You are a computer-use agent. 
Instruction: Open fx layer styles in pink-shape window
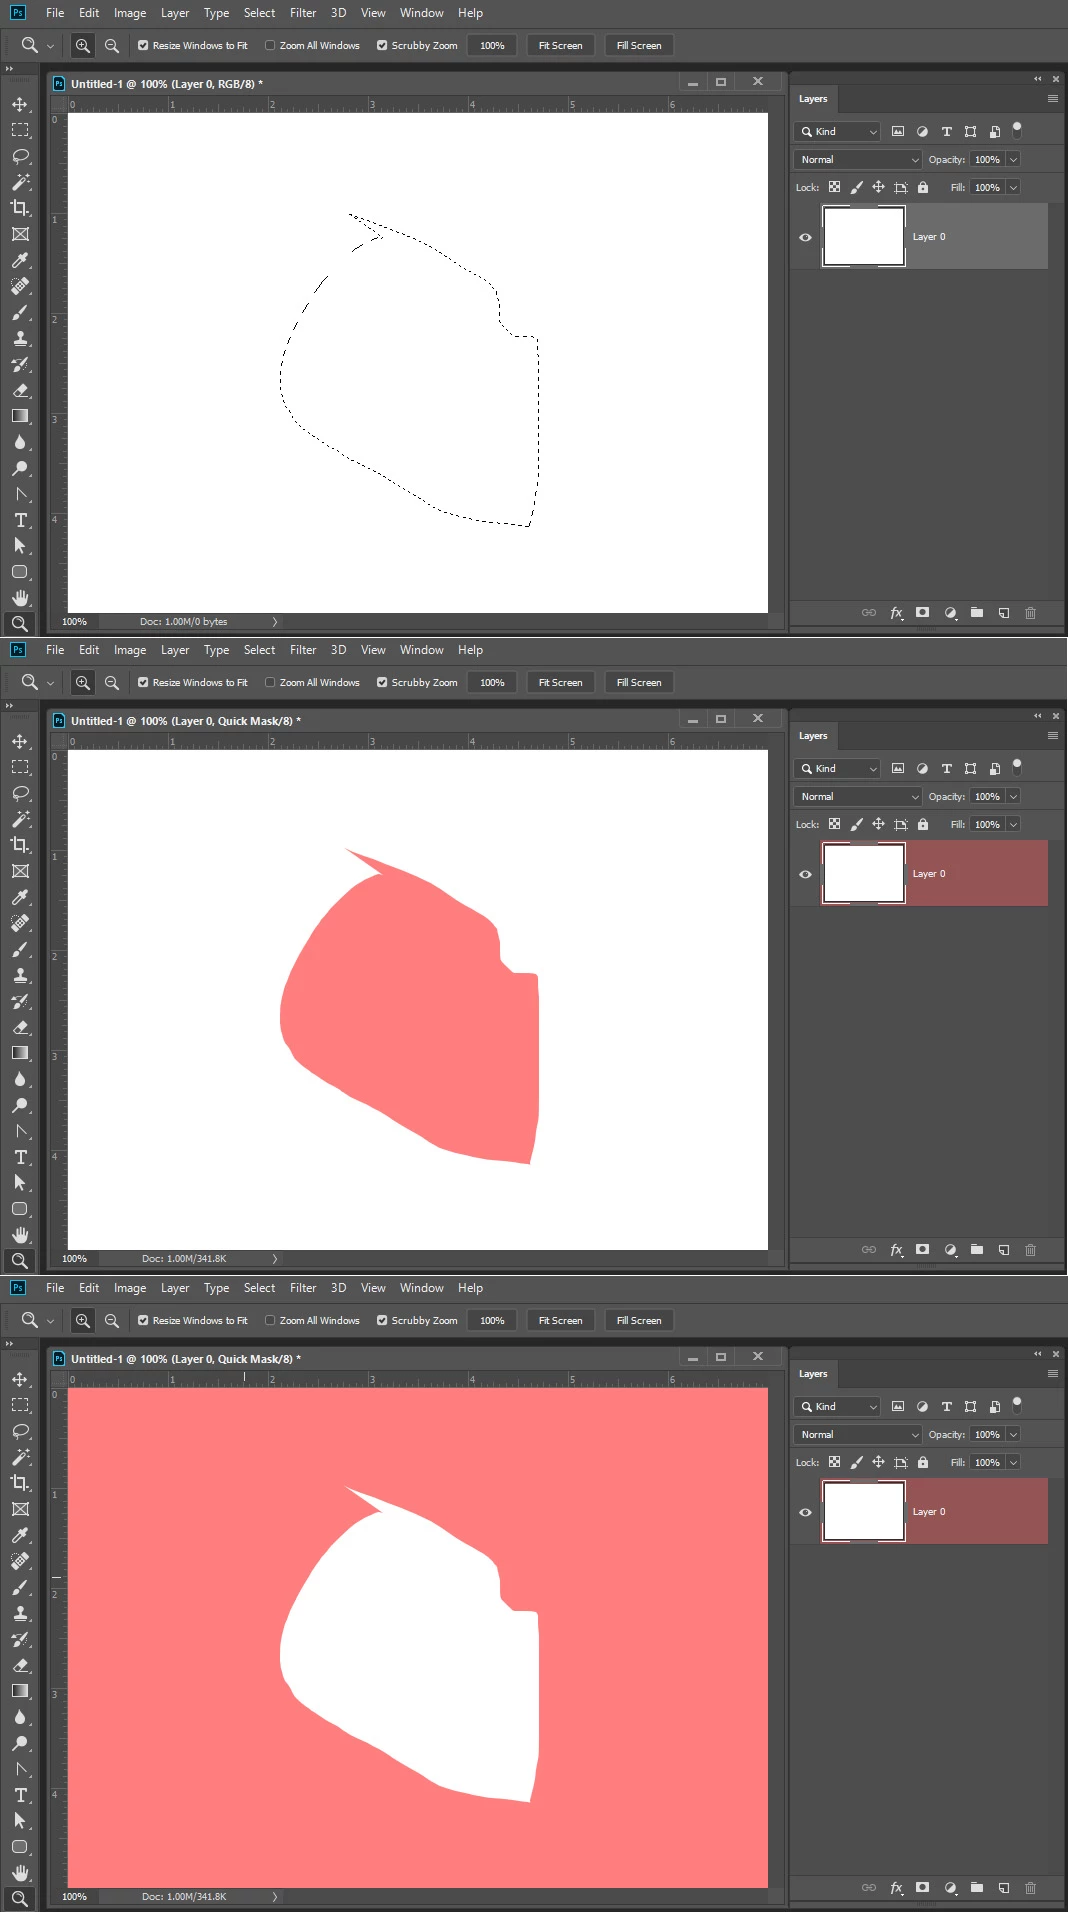pos(897,1250)
